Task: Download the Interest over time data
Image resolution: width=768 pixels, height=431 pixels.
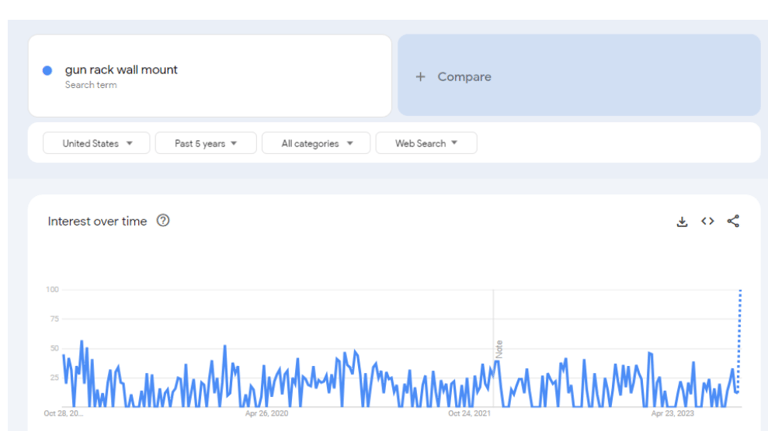Action: coord(682,221)
